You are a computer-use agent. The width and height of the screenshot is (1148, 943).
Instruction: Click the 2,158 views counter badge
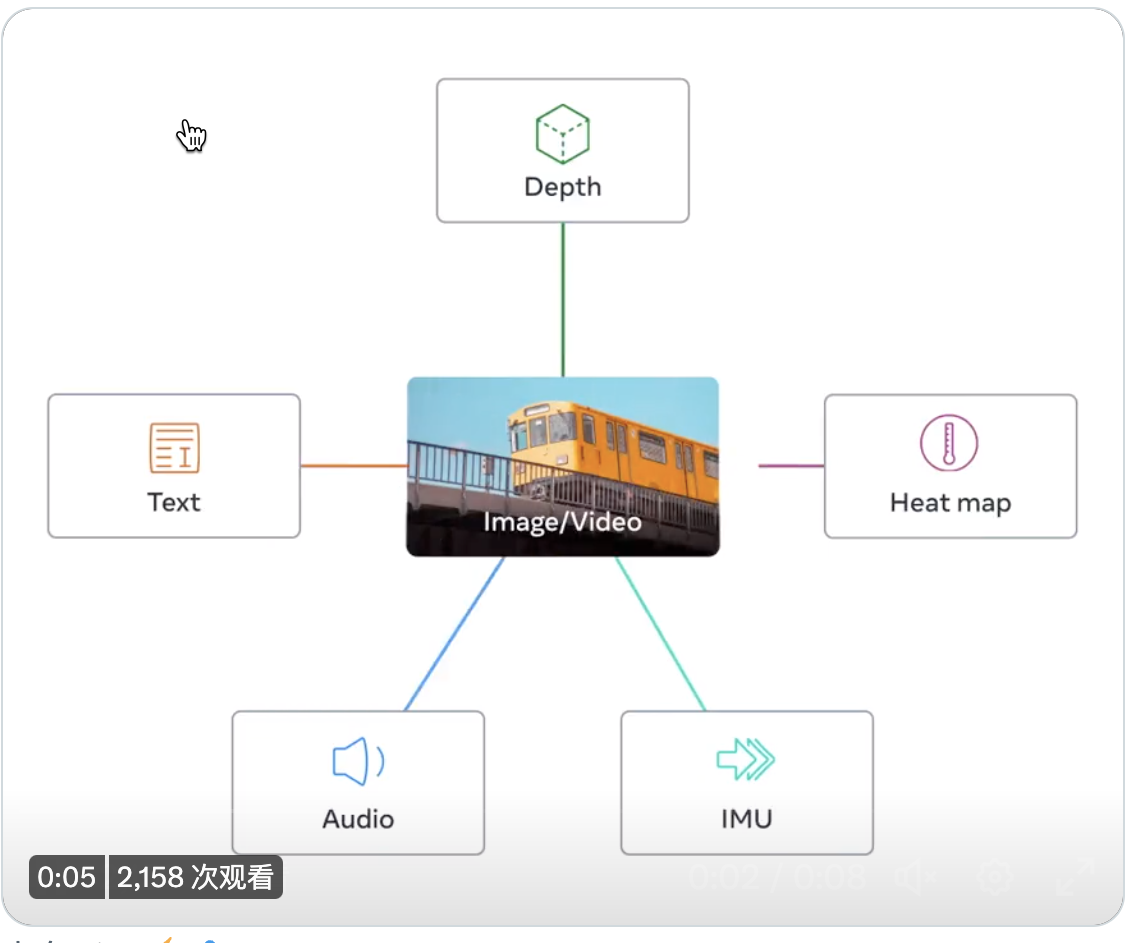pos(195,876)
